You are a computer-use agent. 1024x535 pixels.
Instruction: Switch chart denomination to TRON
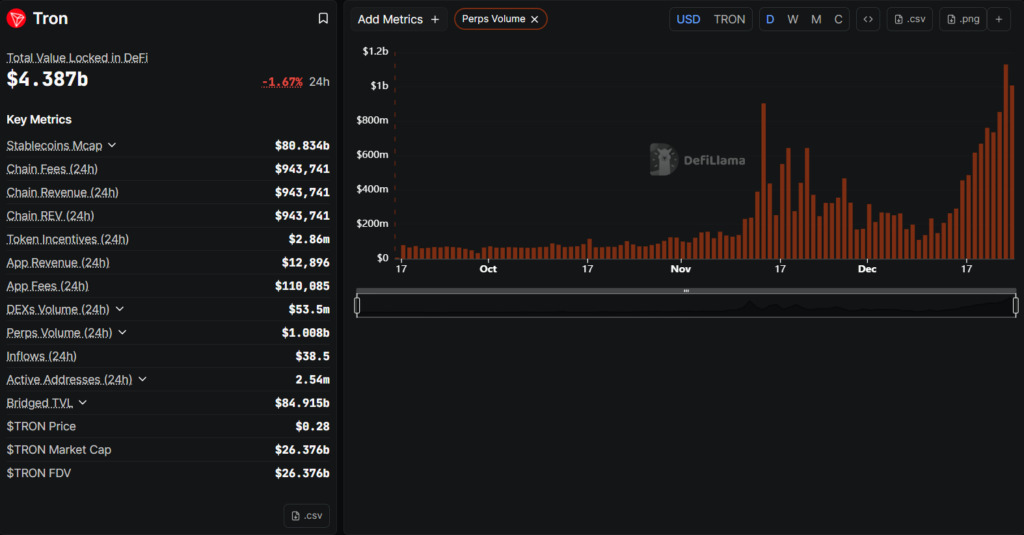(729, 20)
